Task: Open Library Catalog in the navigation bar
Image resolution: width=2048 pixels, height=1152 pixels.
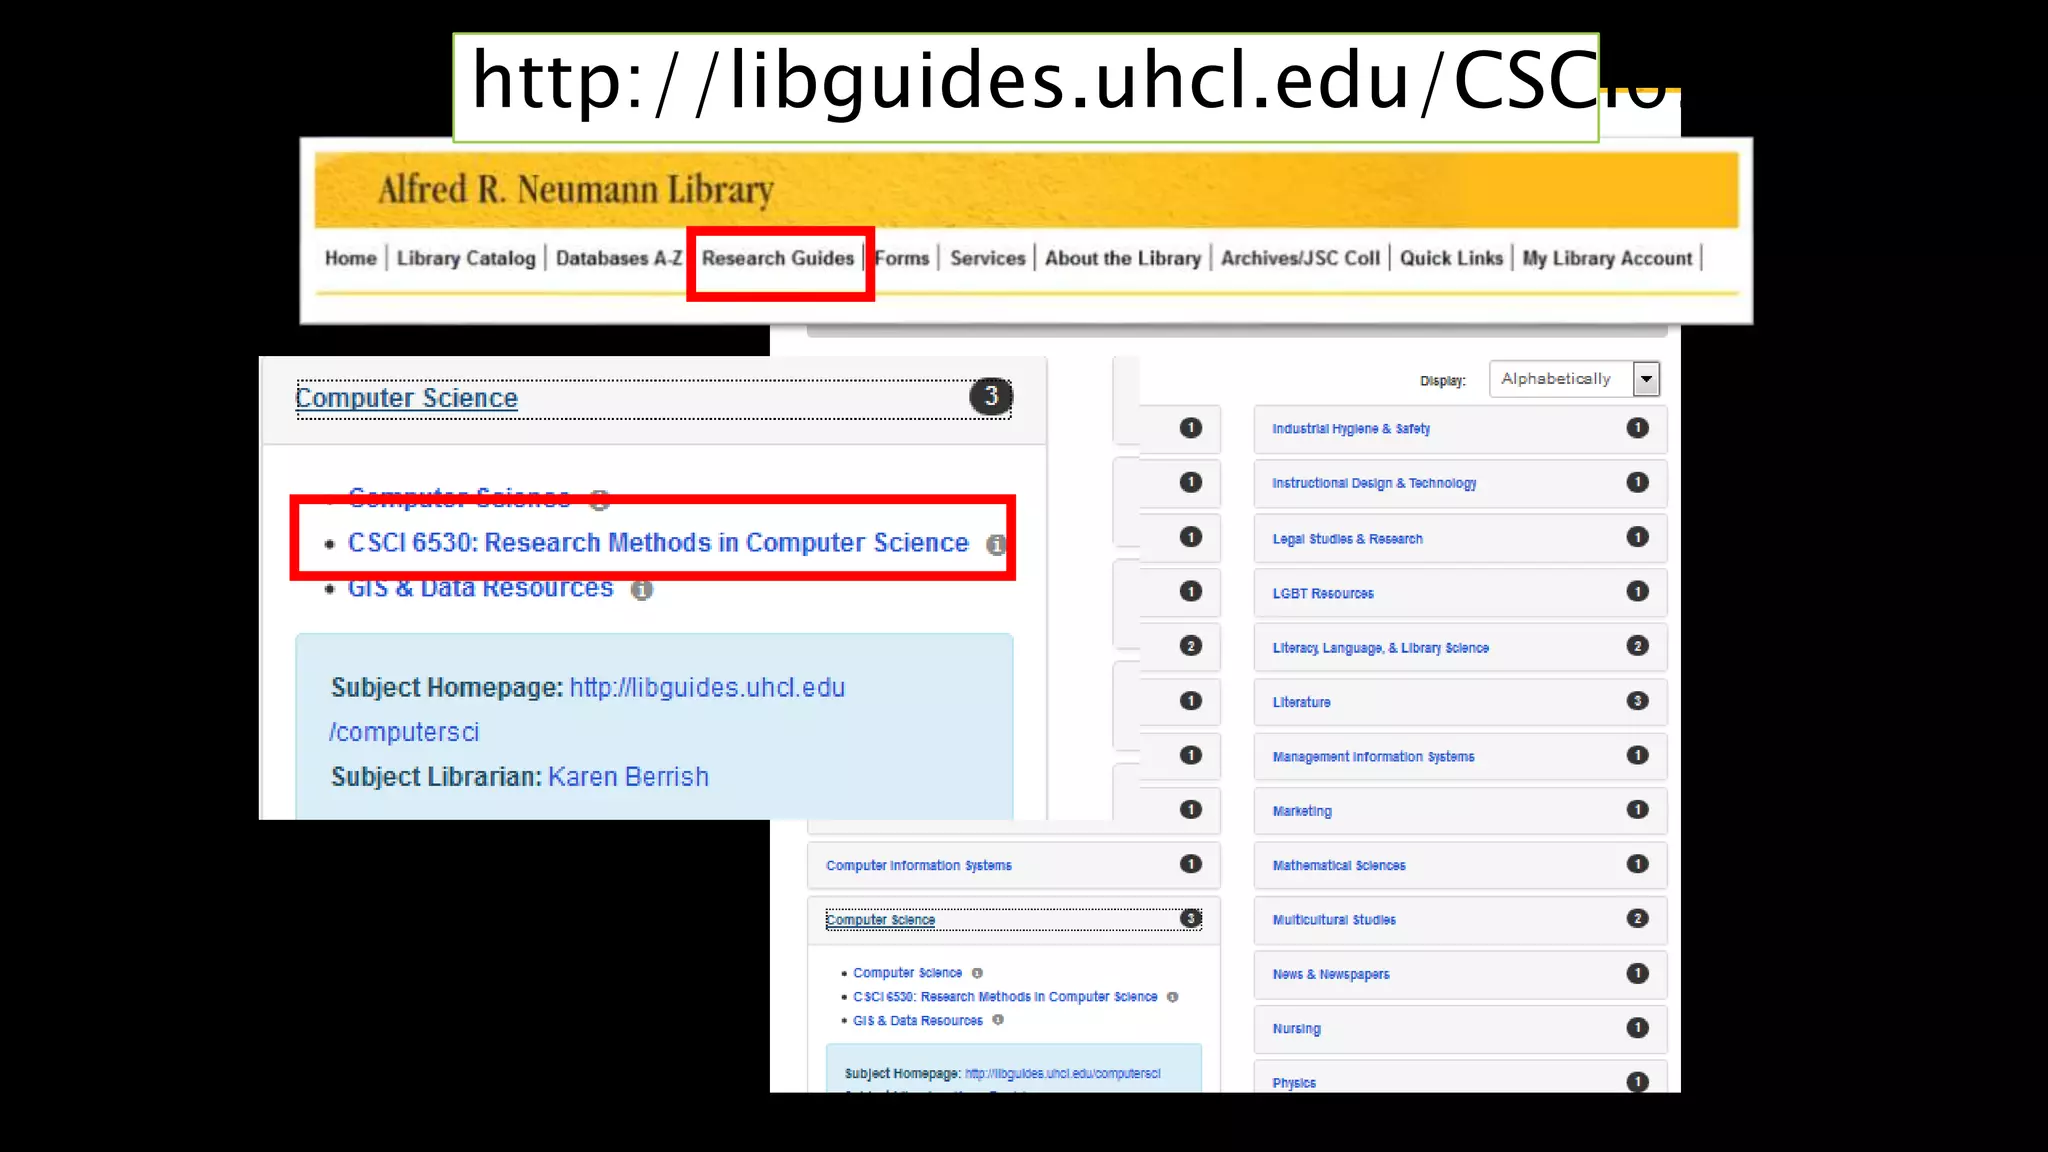Action: coord(466,258)
